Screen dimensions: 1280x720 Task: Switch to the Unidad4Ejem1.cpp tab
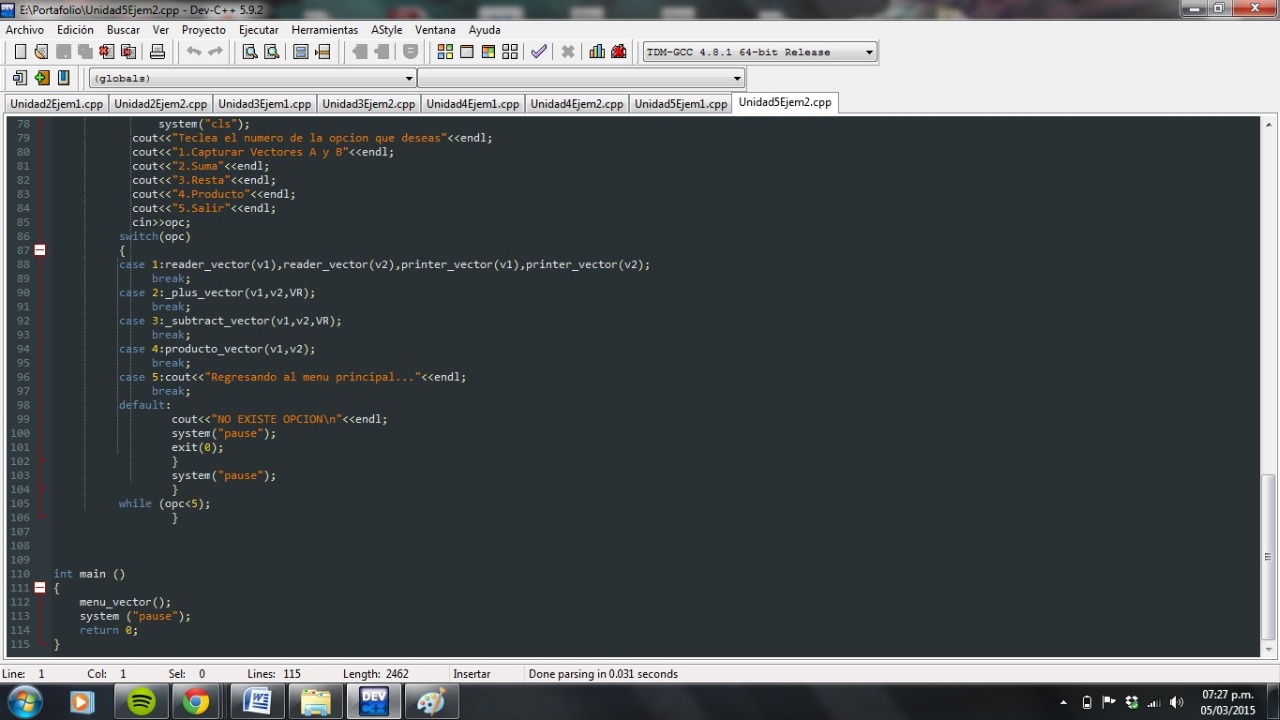point(472,104)
